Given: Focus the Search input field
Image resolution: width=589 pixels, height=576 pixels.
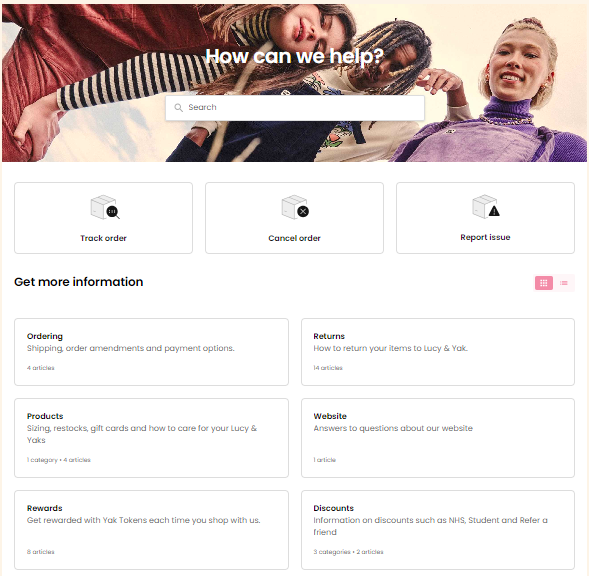Looking at the screenshot, I should 295,108.
